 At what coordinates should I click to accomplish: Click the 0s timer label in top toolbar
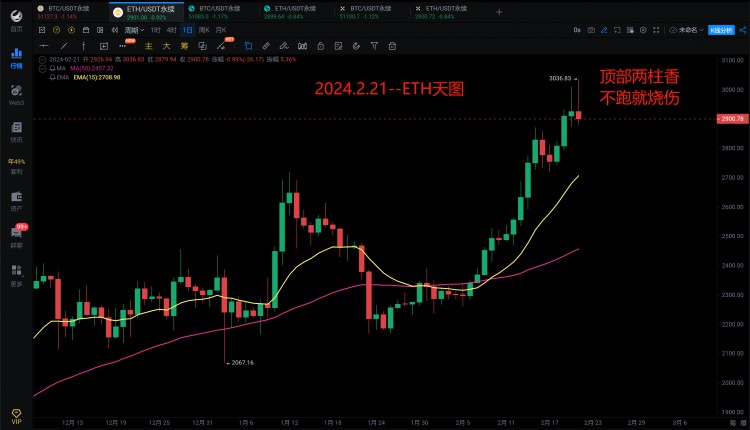point(577,30)
